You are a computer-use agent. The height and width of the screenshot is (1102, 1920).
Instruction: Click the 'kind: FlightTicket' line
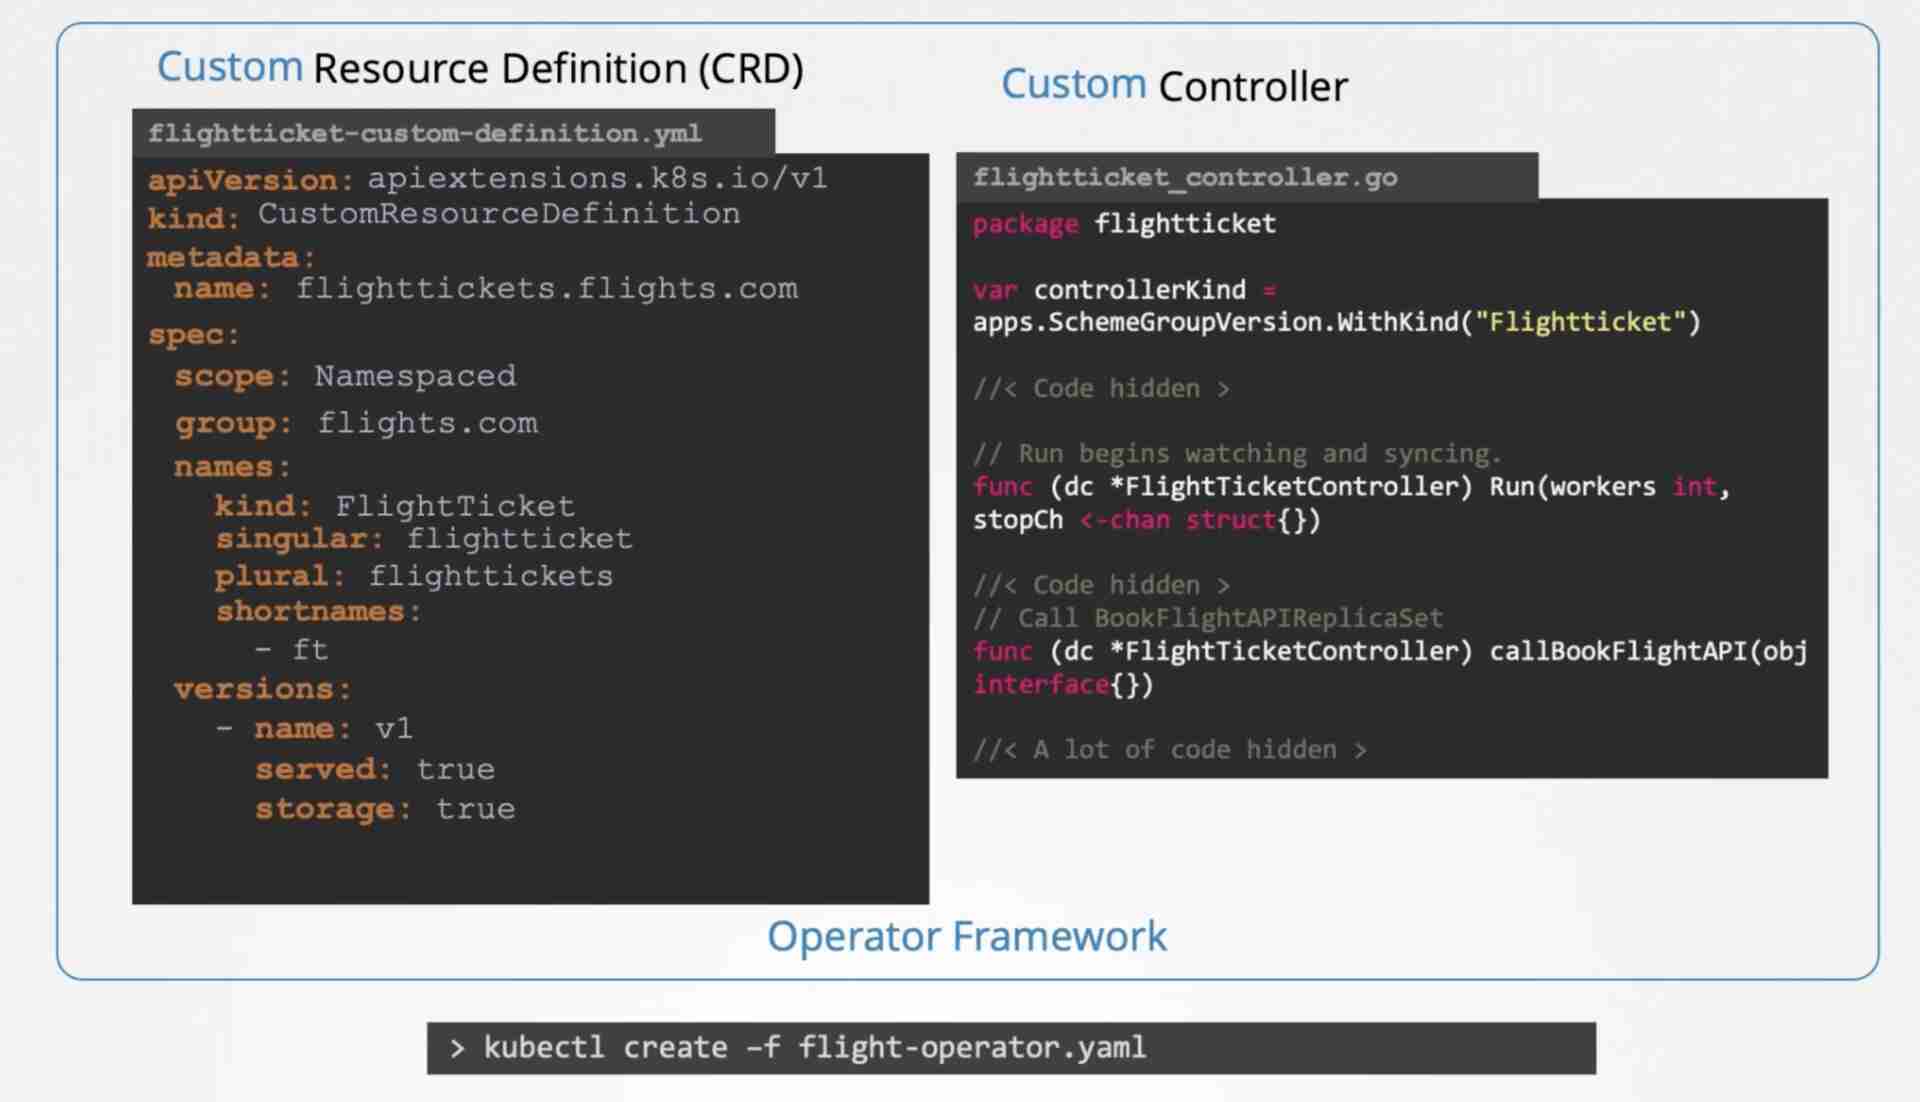(x=395, y=505)
